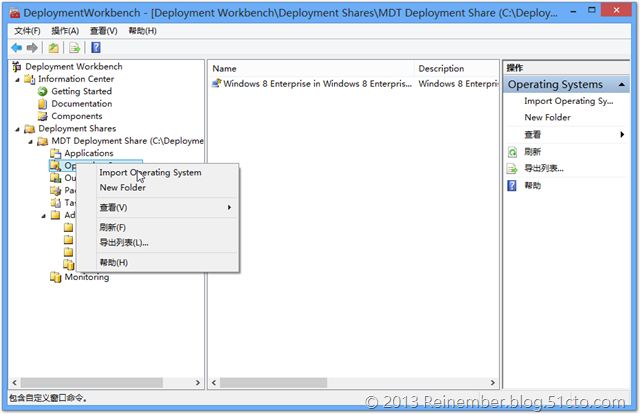Click the tree pane horizontal scrollbar thumb

(x=92, y=383)
